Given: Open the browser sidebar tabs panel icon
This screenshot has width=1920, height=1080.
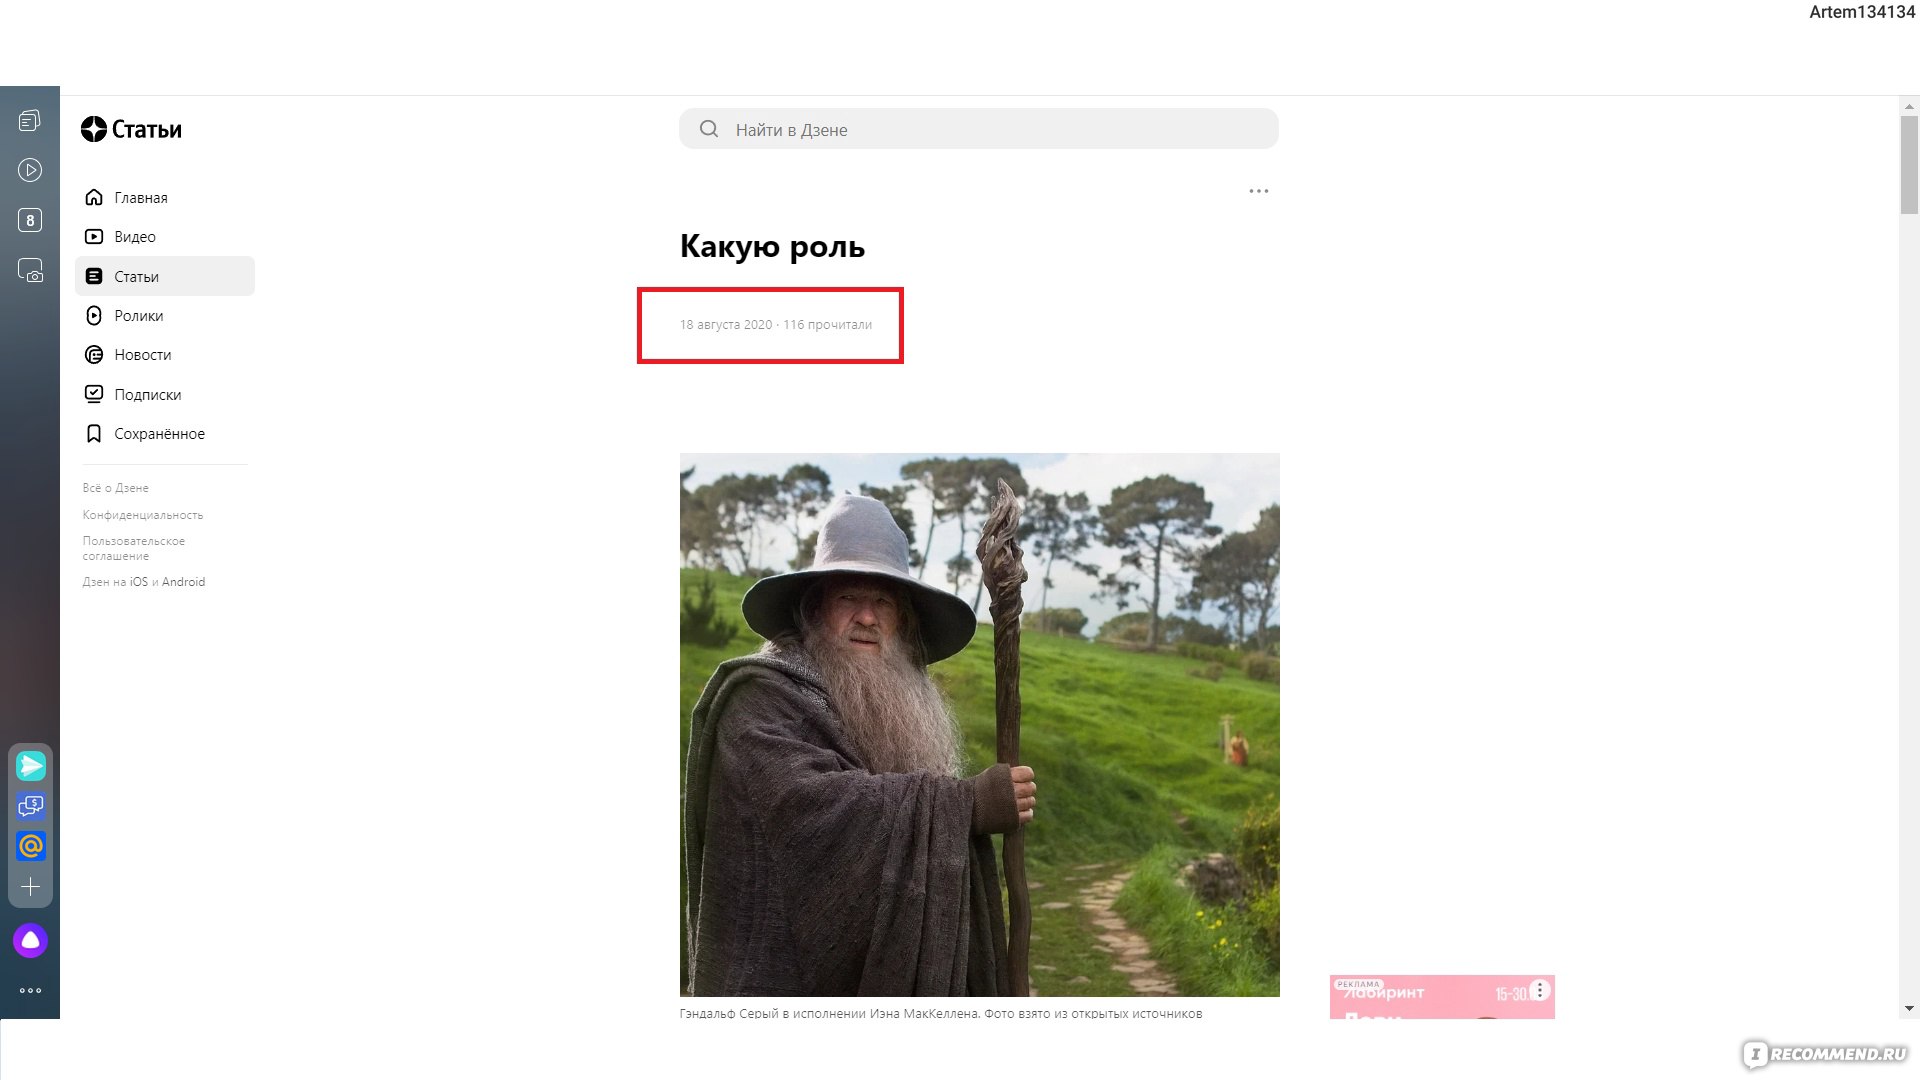Looking at the screenshot, I should (30, 121).
